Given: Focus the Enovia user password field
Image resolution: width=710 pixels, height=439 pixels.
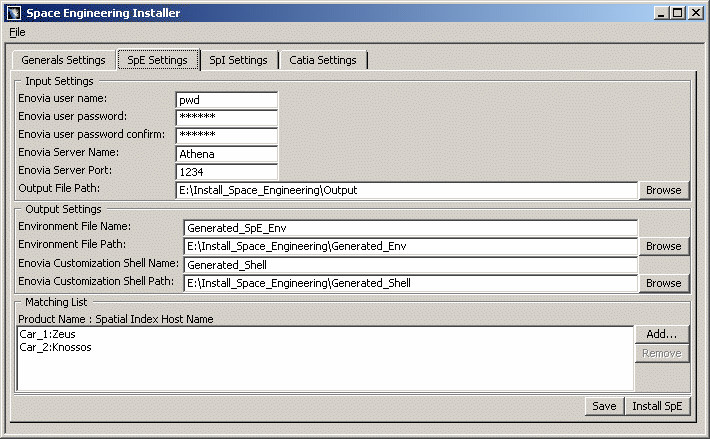Looking at the screenshot, I should point(226,118).
